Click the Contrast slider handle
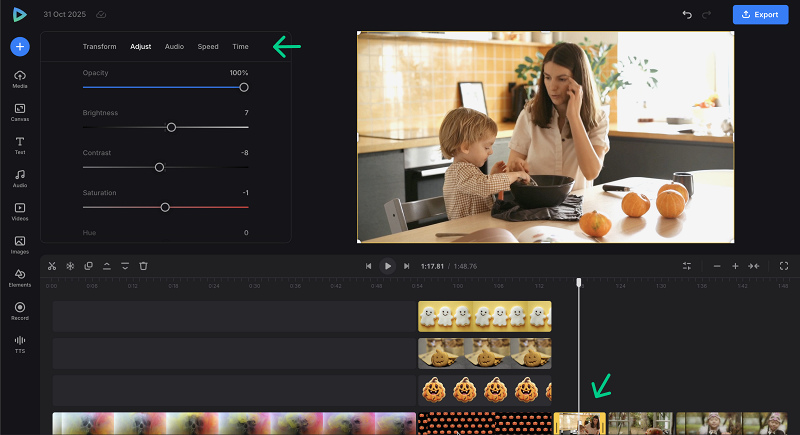800x435 pixels. tap(159, 167)
